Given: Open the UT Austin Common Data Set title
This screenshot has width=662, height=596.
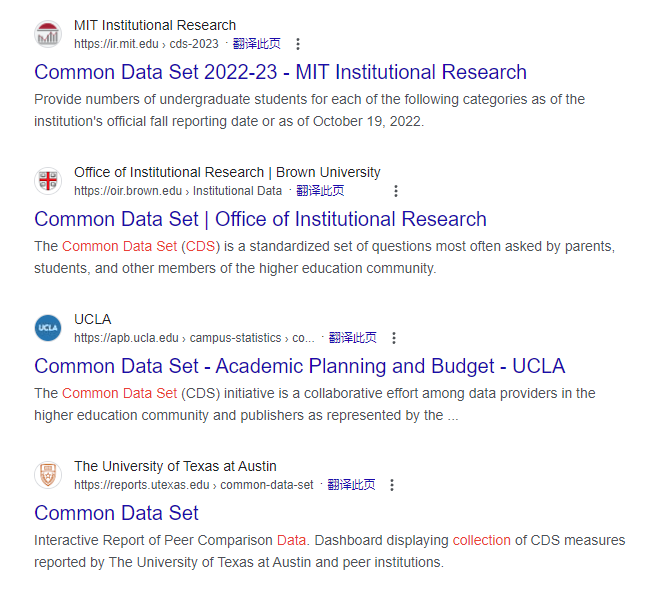Looking at the screenshot, I should 116,513.
